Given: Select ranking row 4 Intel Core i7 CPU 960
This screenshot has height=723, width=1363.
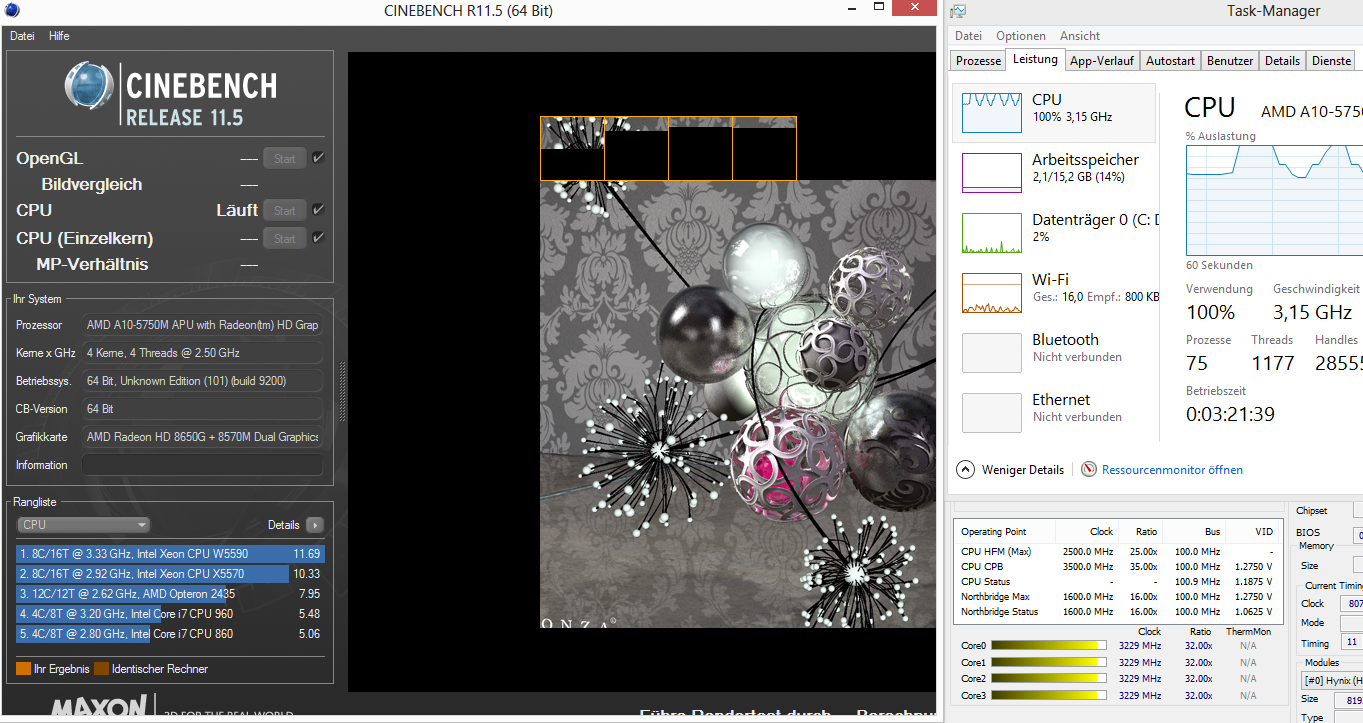Looking at the screenshot, I should tap(171, 614).
